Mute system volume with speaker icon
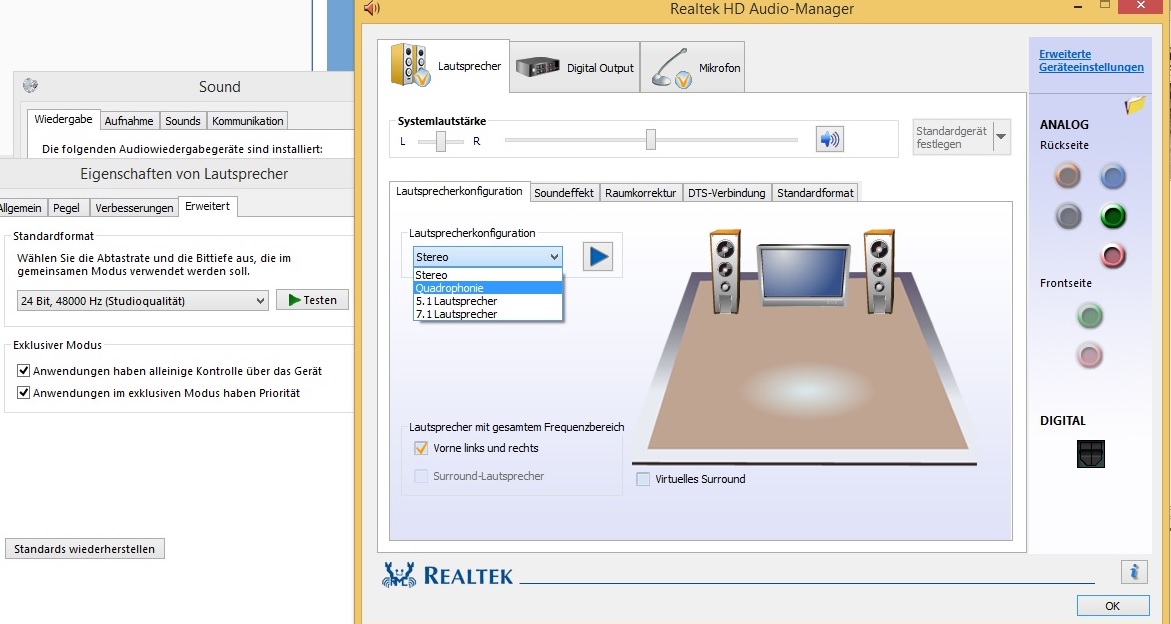 pyautogui.click(x=830, y=139)
